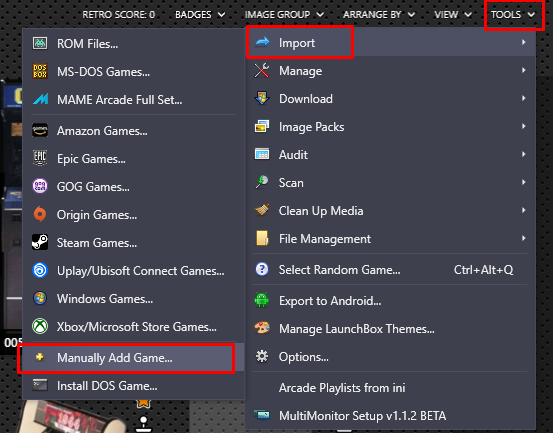Expand the Image Group dropdown
553x433 pixels.
(x=284, y=14)
